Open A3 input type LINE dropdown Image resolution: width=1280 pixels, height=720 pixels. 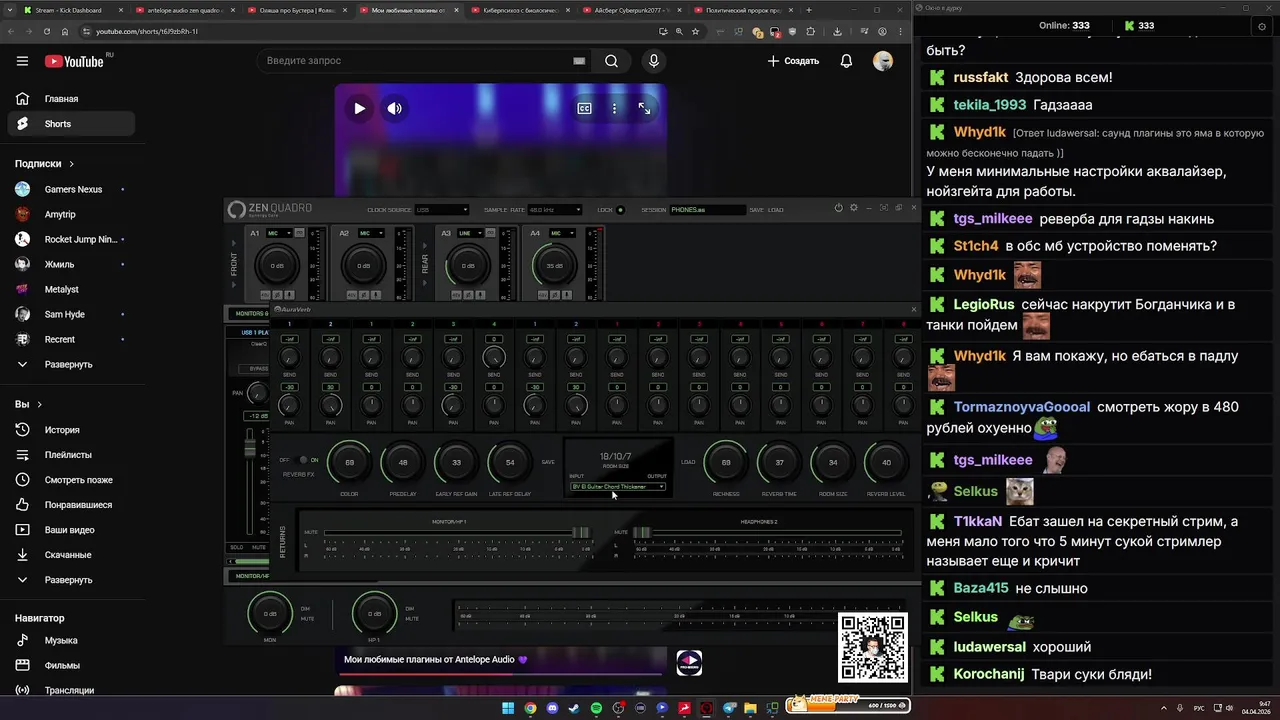[x=470, y=233]
